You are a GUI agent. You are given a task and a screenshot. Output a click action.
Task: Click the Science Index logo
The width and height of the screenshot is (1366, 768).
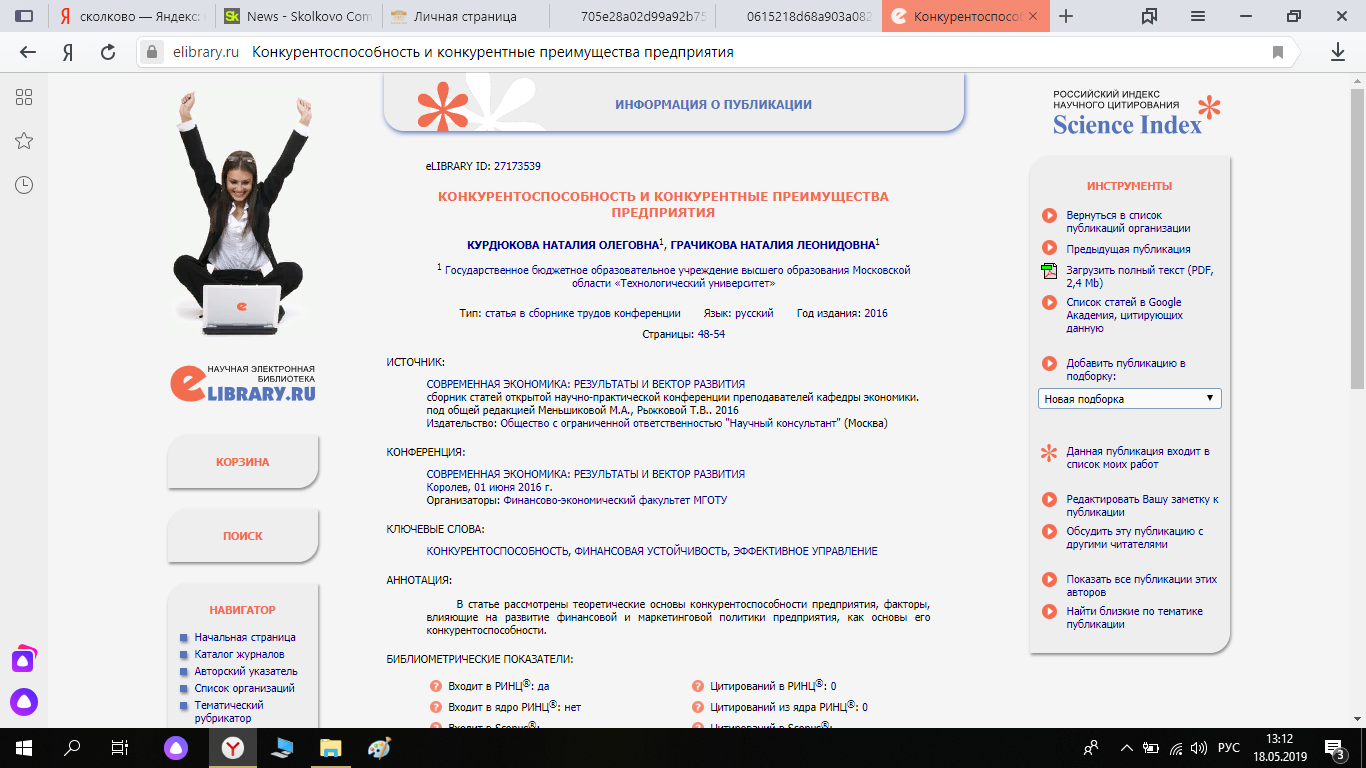pos(1137,113)
